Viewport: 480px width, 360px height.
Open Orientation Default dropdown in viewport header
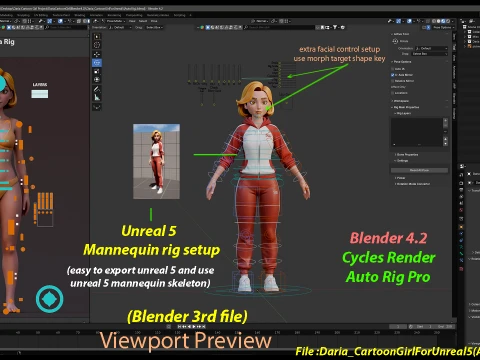click(119, 27)
